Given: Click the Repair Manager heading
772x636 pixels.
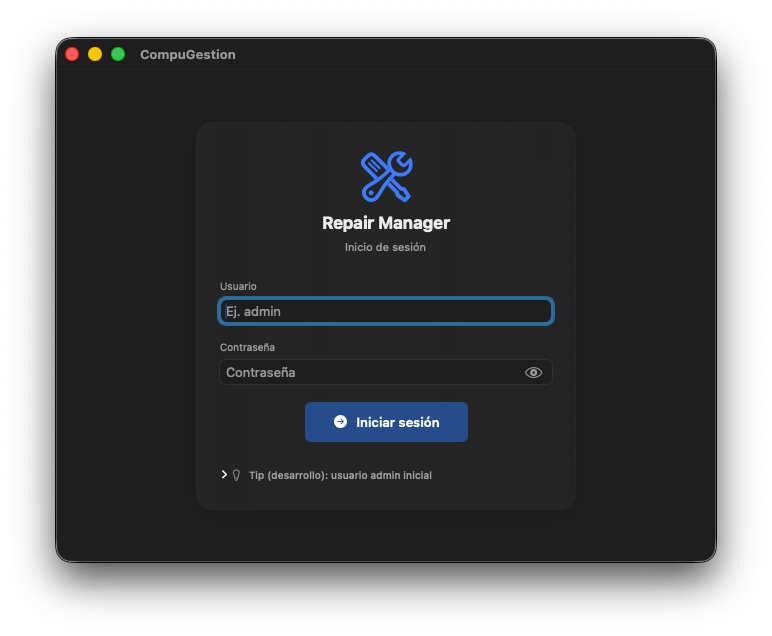Looking at the screenshot, I should click(386, 223).
